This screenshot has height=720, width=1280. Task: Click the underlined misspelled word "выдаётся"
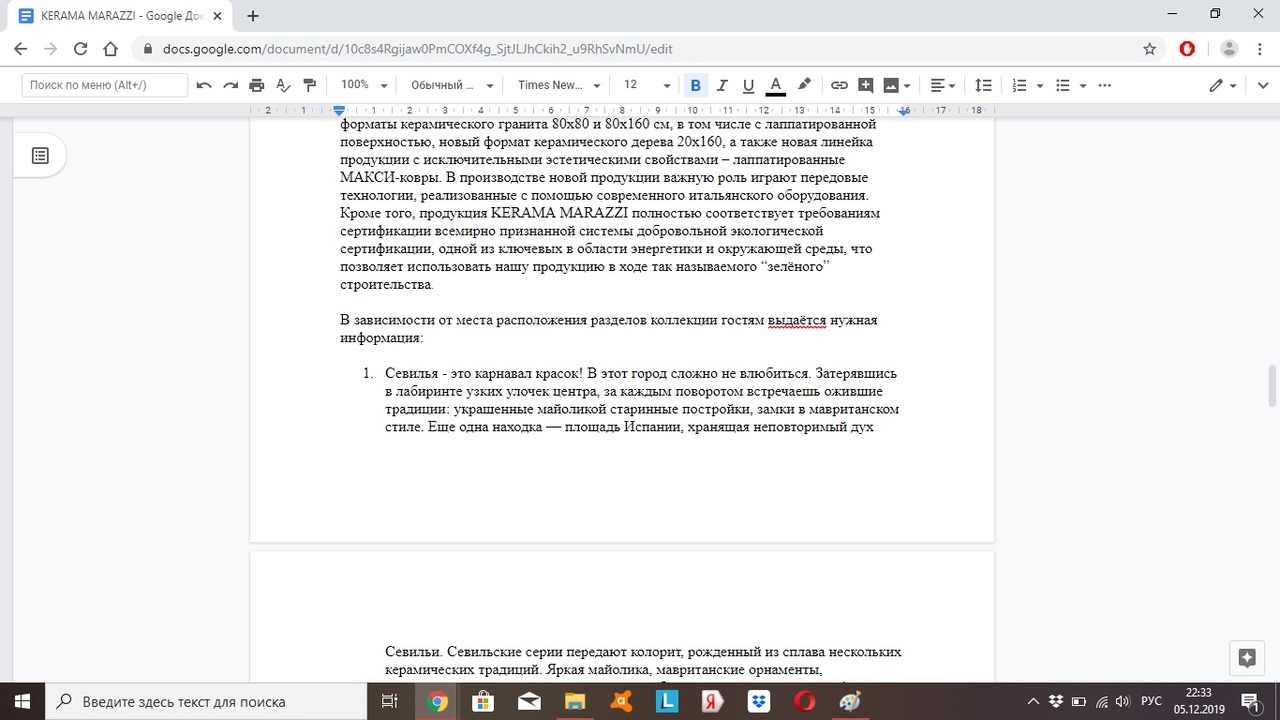coord(797,321)
